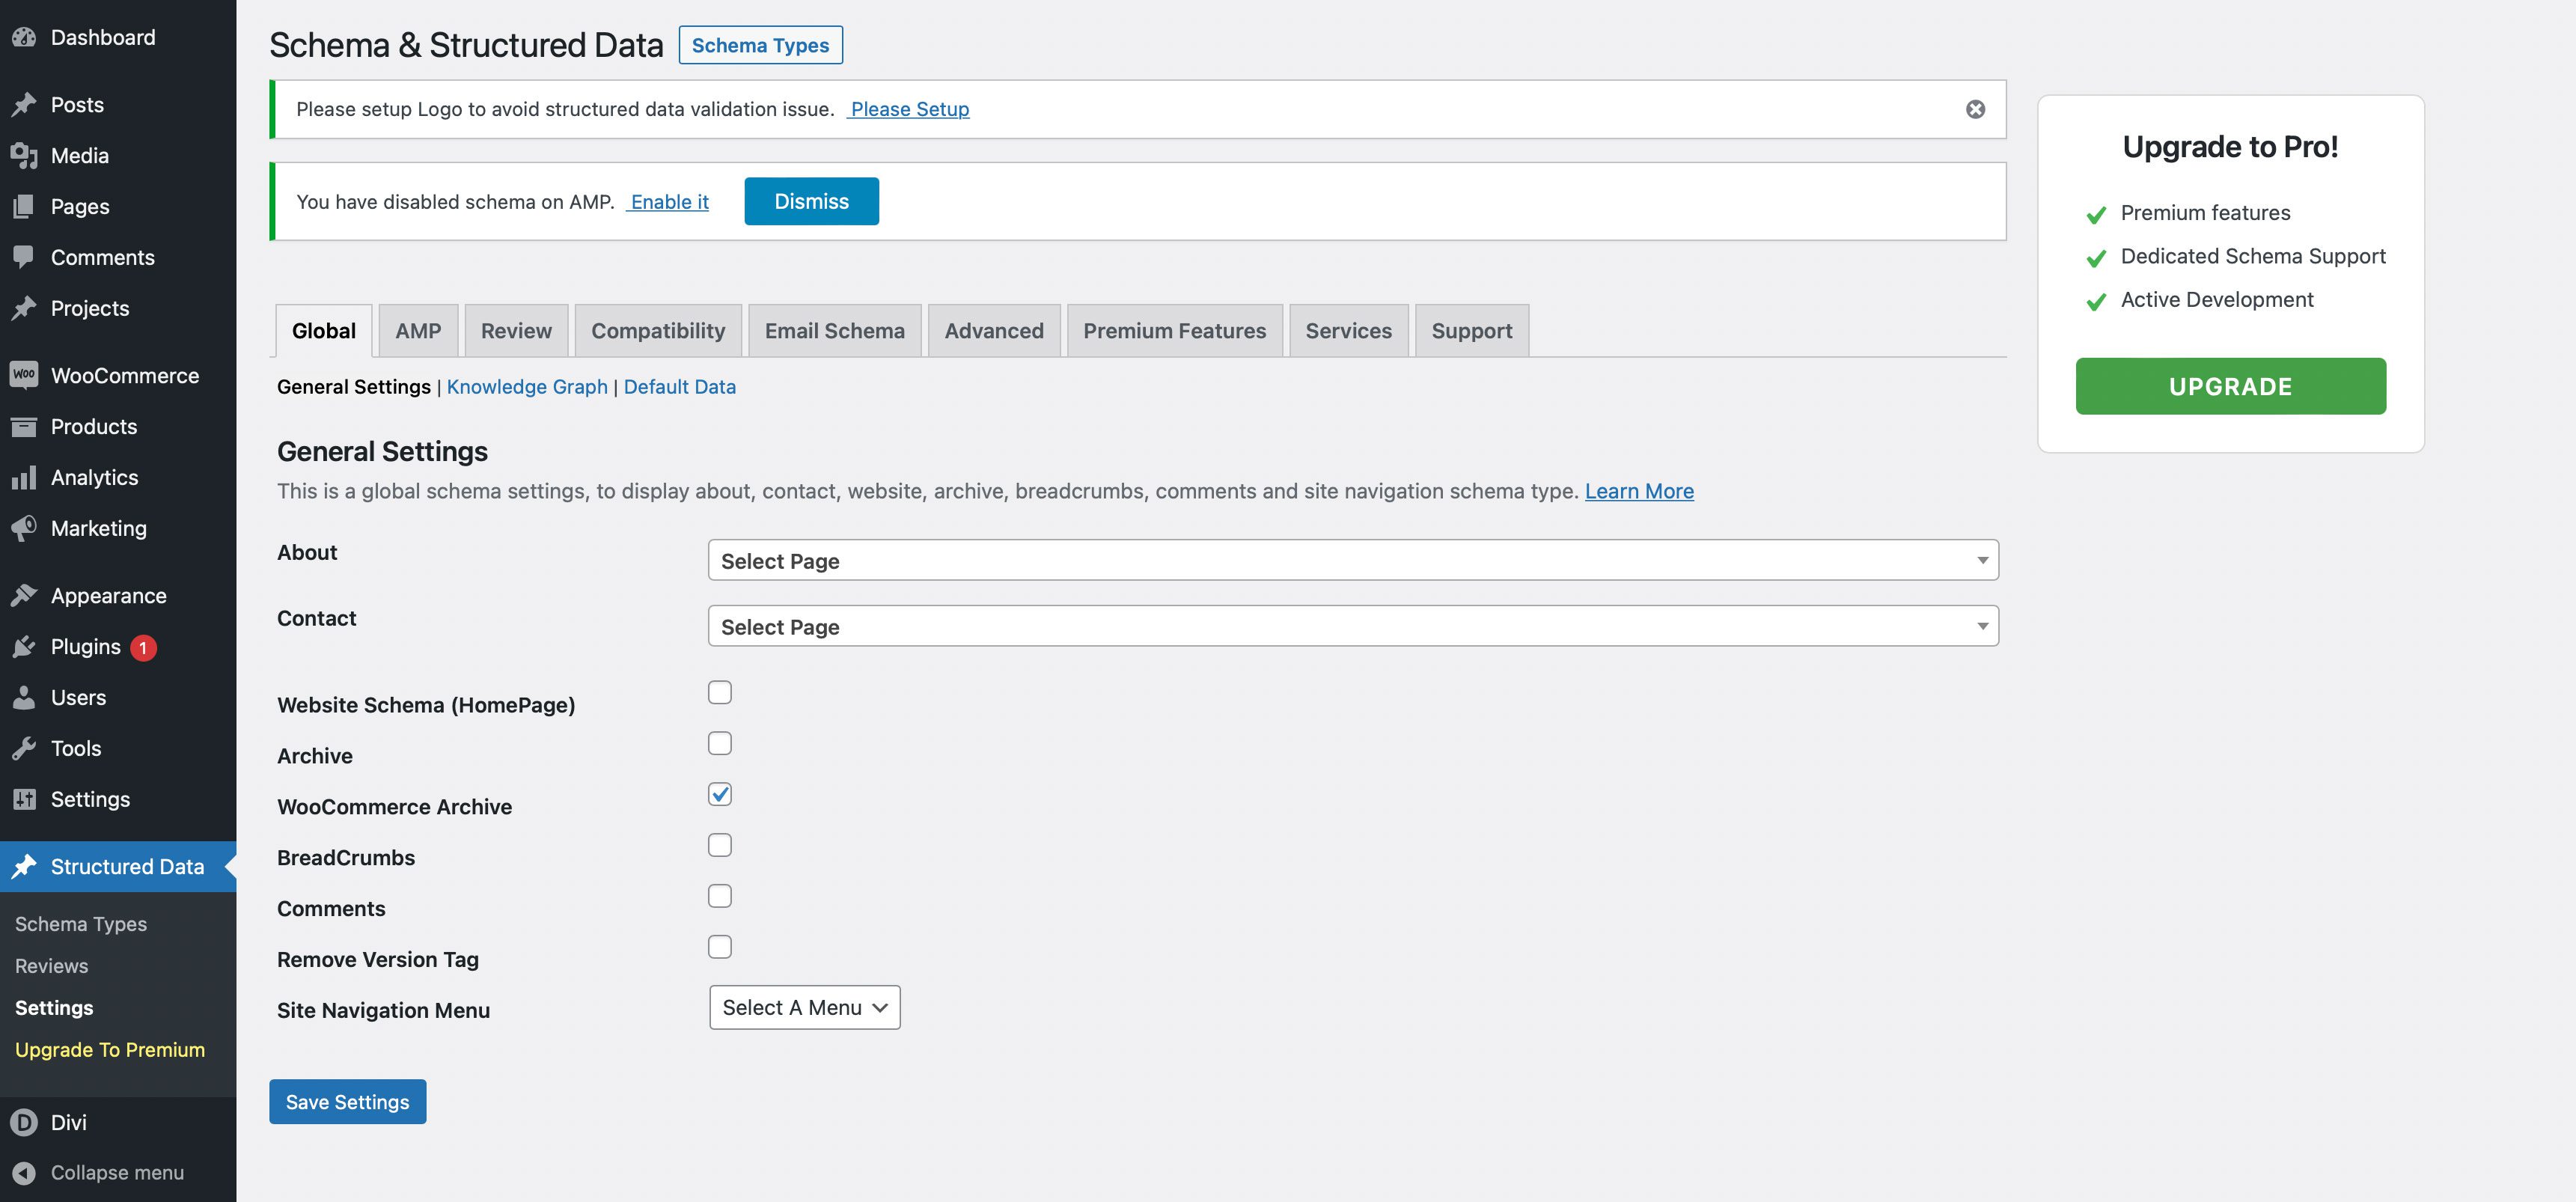Viewport: 2576px width, 1202px height.
Task: Open the About page select dropdown
Action: pos(1350,558)
